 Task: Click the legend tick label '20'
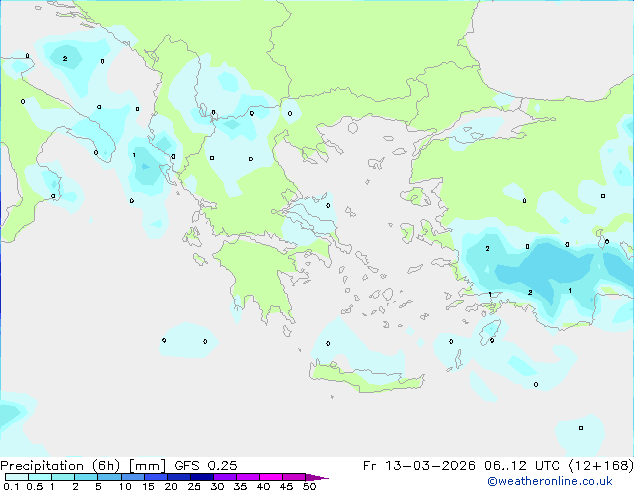(x=171, y=486)
